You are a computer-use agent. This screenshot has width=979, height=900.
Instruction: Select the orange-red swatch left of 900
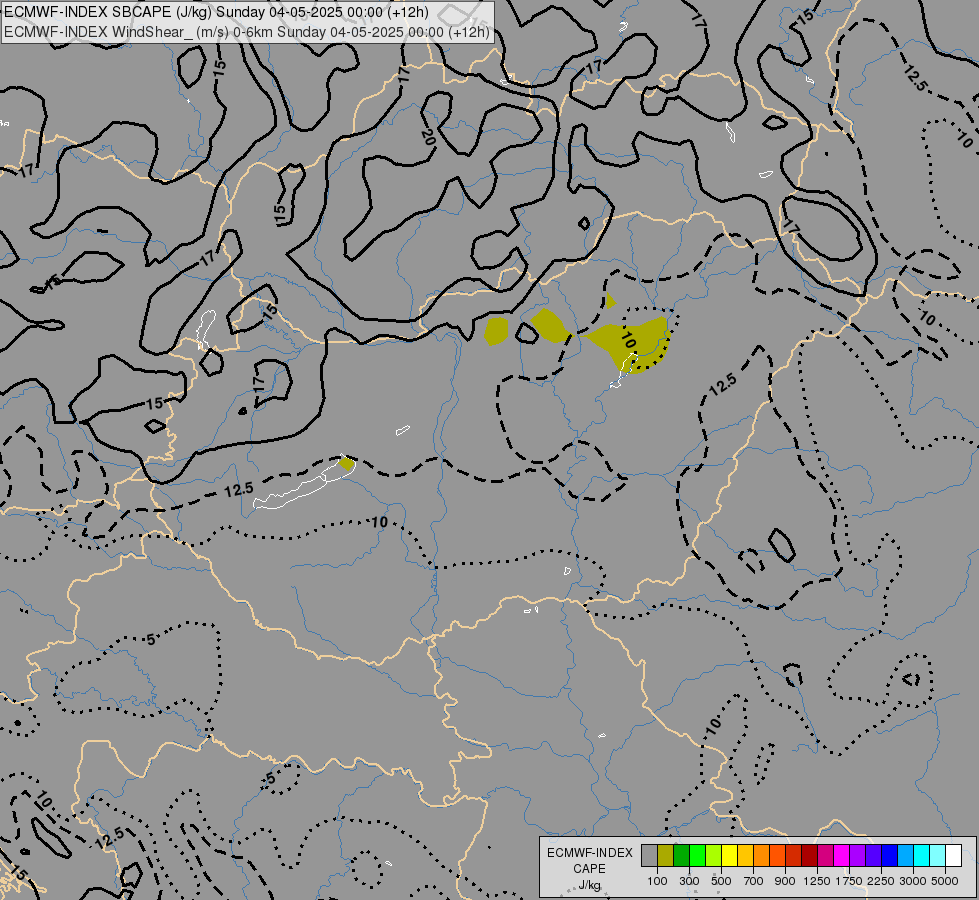pyautogui.click(x=777, y=856)
